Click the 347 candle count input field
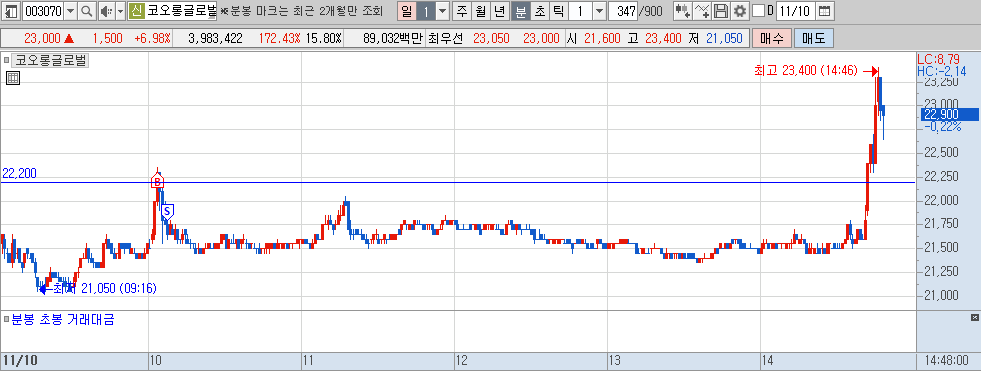The height and width of the screenshot is (371, 981). point(622,11)
